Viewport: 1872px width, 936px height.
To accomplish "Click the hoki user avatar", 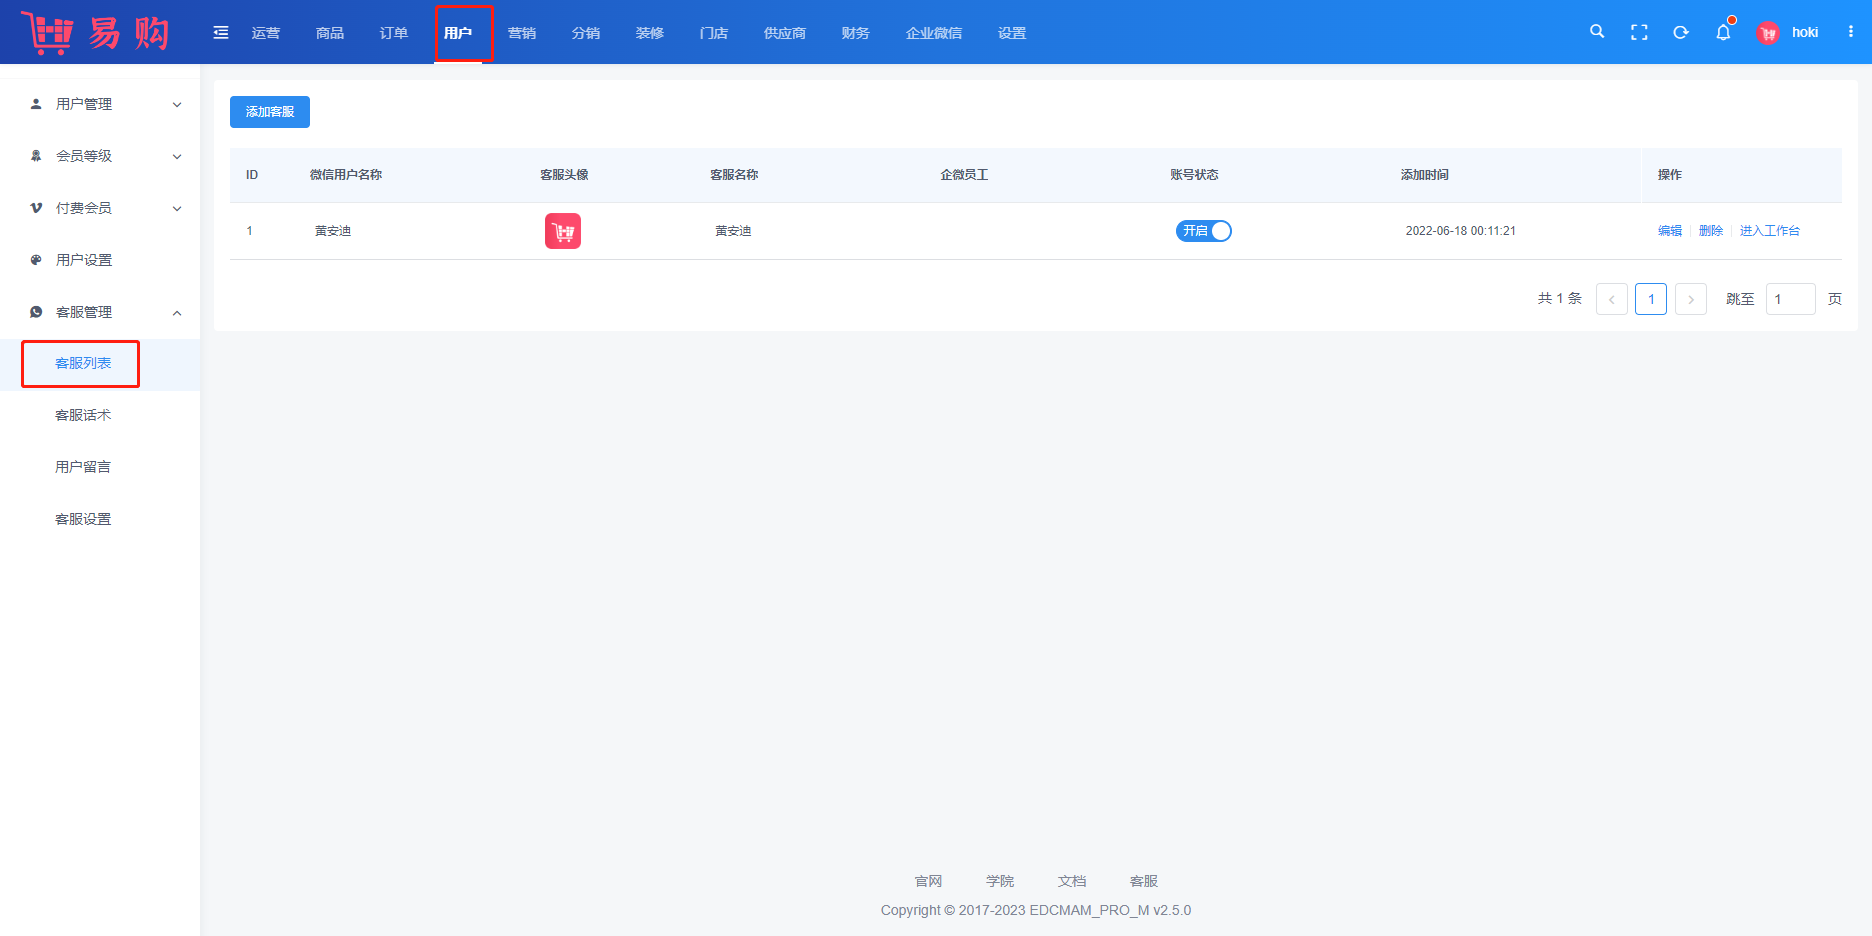I will (x=1768, y=33).
